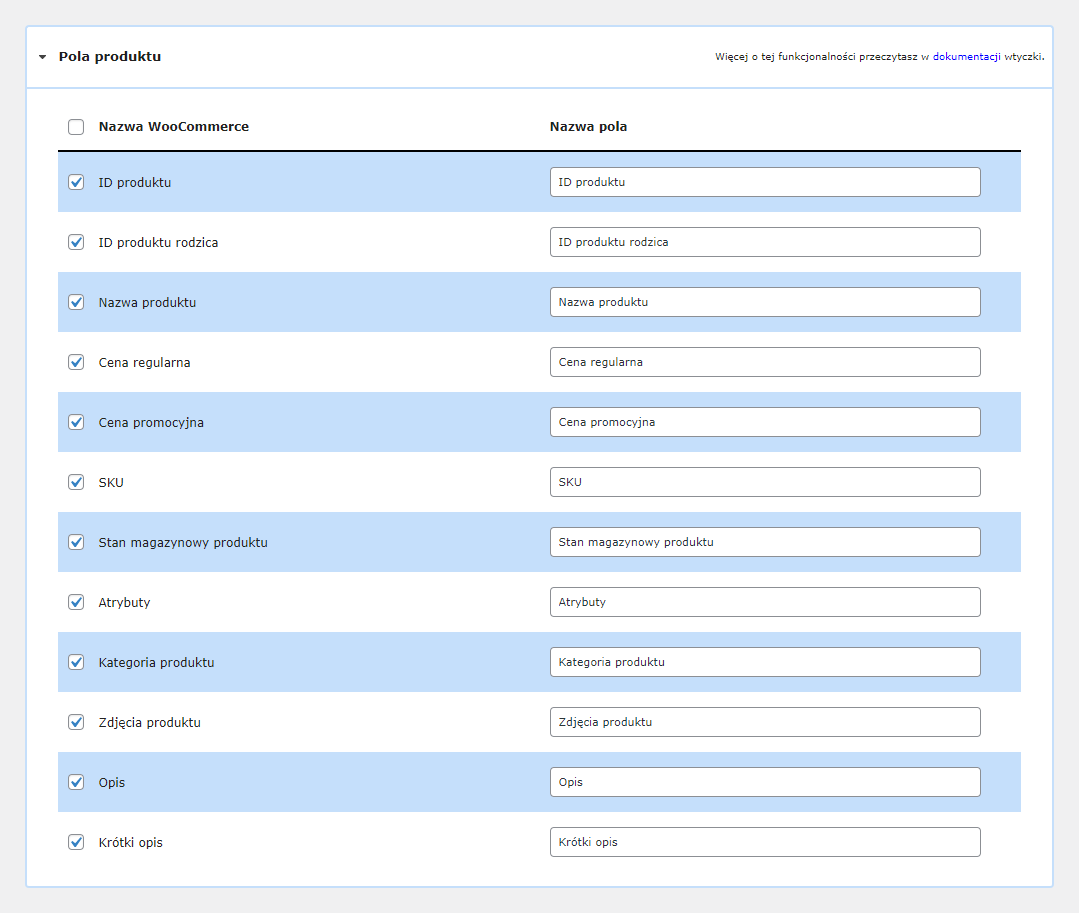Screen dimensions: 1079x913
Task: Collapse the Pola produktu section arrow
Action: point(42,57)
